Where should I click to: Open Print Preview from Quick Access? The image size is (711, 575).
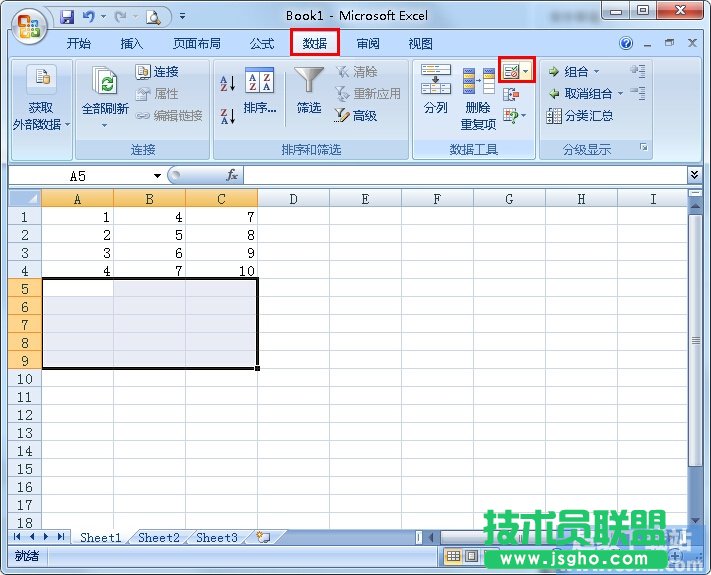pyautogui.click(x=153, y=17)
